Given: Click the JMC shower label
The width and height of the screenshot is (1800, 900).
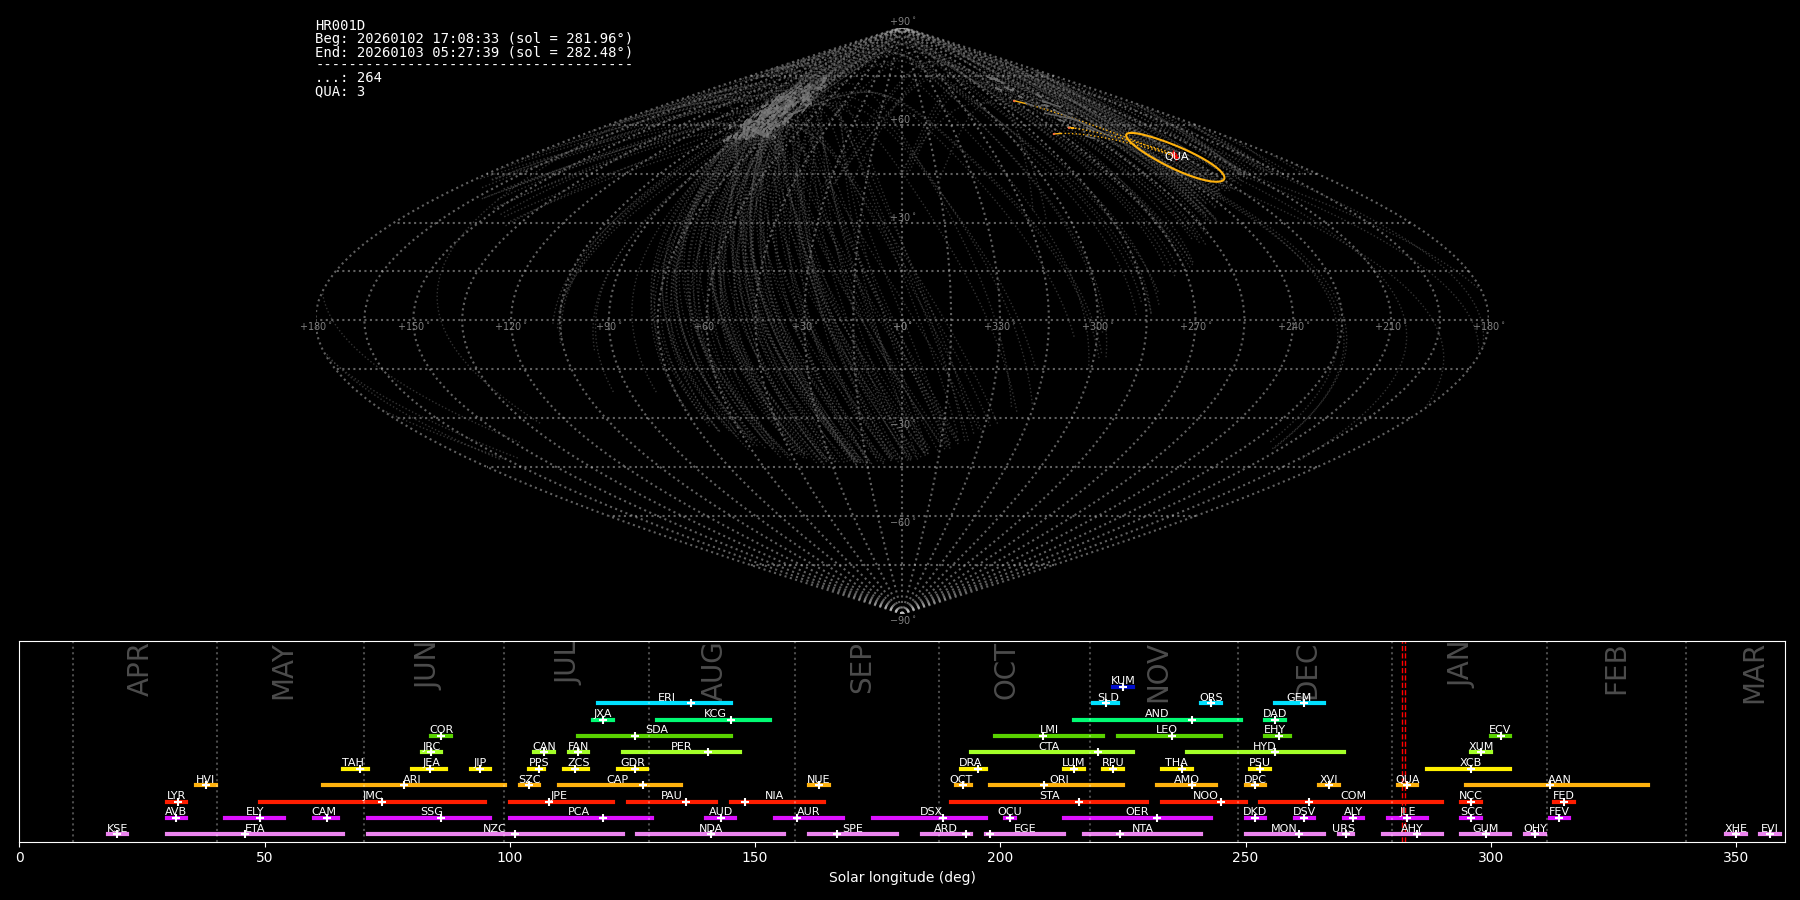Looking at the screenshot, I should point(372,796).
